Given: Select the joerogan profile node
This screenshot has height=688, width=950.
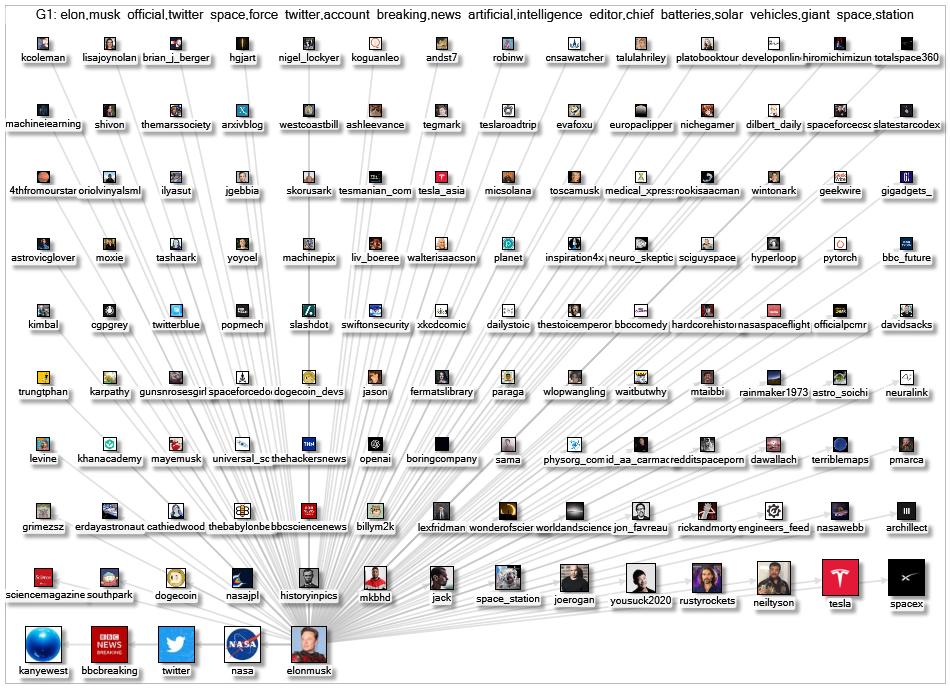Looking at the screenshot, I should coord(574,578).
